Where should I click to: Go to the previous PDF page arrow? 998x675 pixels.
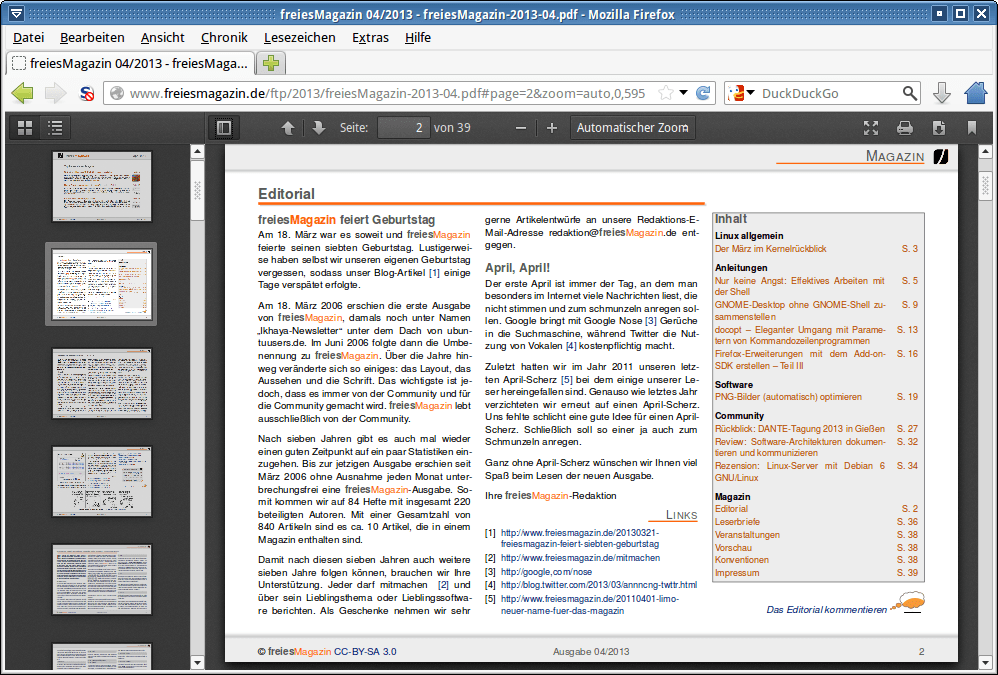pyautogui.click(x=288, y=128)
